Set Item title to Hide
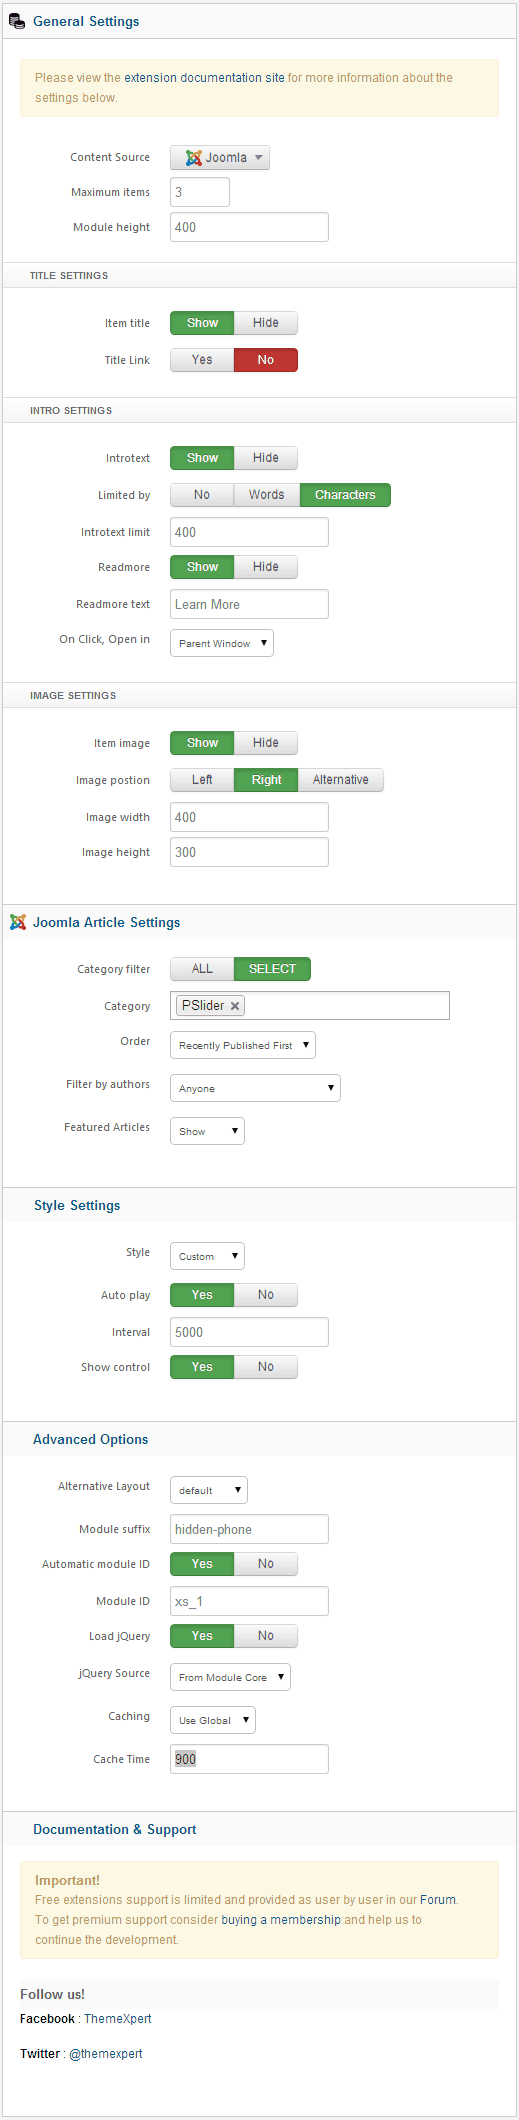Screen dimensions: 519x2120 tap(266, 323)
